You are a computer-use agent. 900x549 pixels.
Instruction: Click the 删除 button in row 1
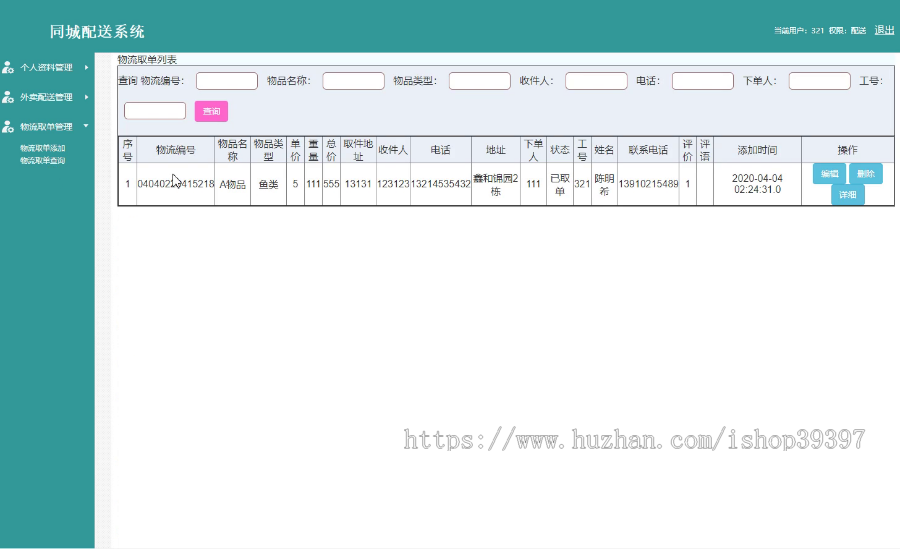[x=866, y=173]
